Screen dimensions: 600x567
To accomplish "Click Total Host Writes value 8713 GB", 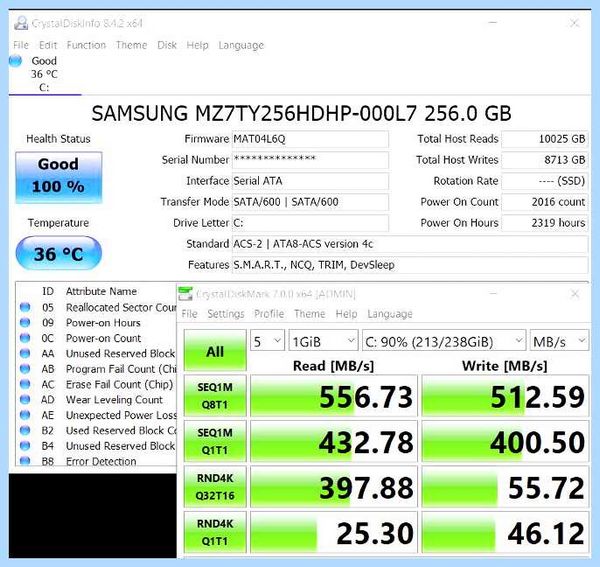I will click(545, 160).
